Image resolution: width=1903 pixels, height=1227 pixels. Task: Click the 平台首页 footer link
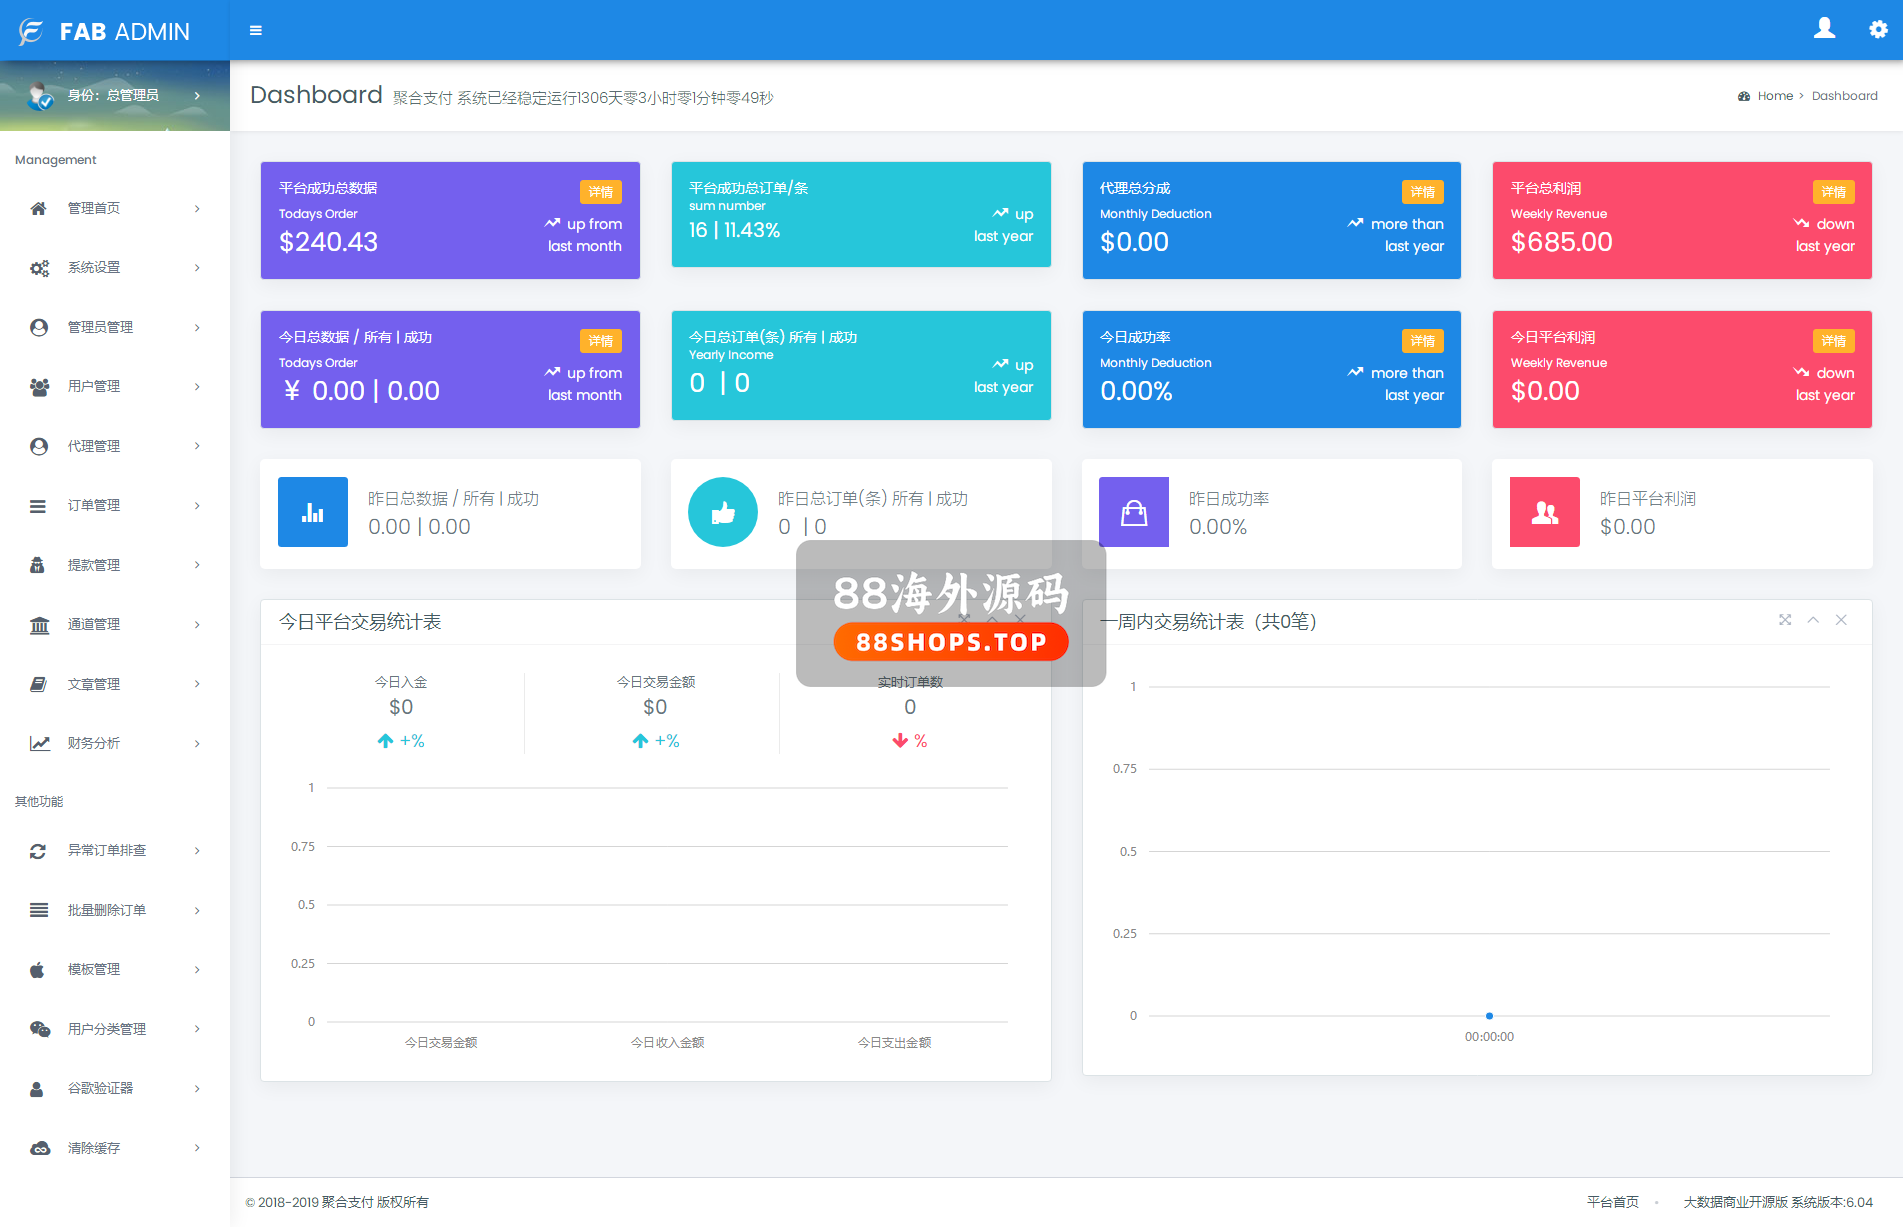click(1612, 1202)
